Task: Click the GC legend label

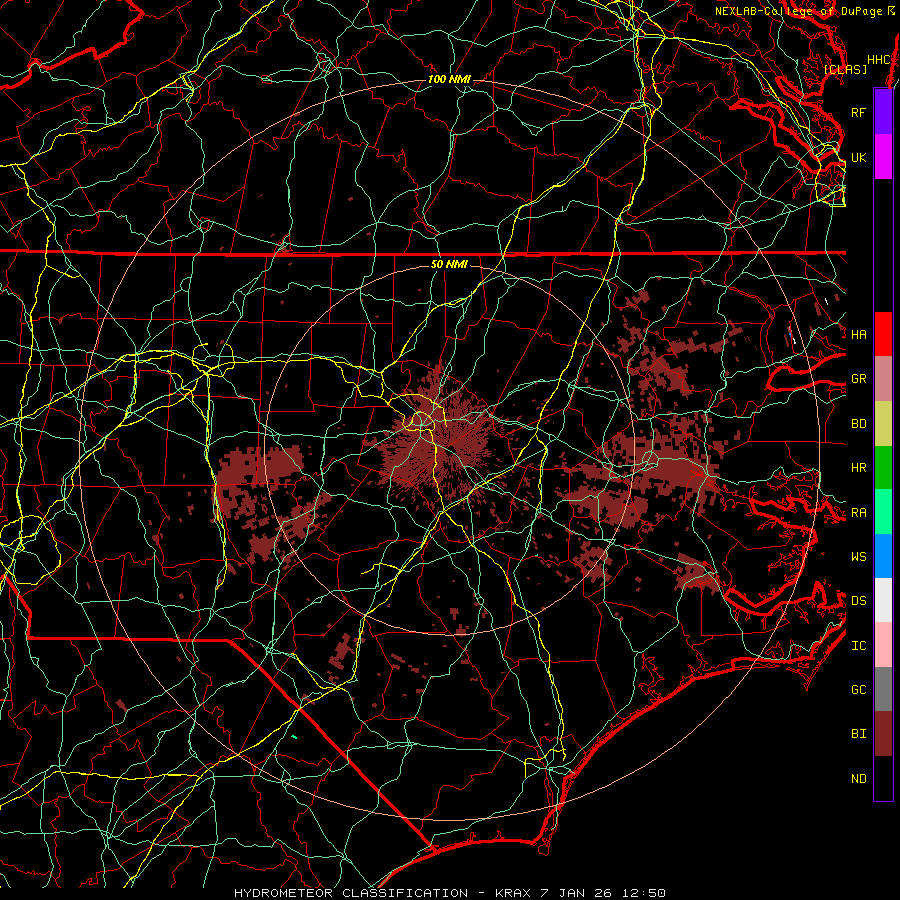Action: (x=858, y=689)
